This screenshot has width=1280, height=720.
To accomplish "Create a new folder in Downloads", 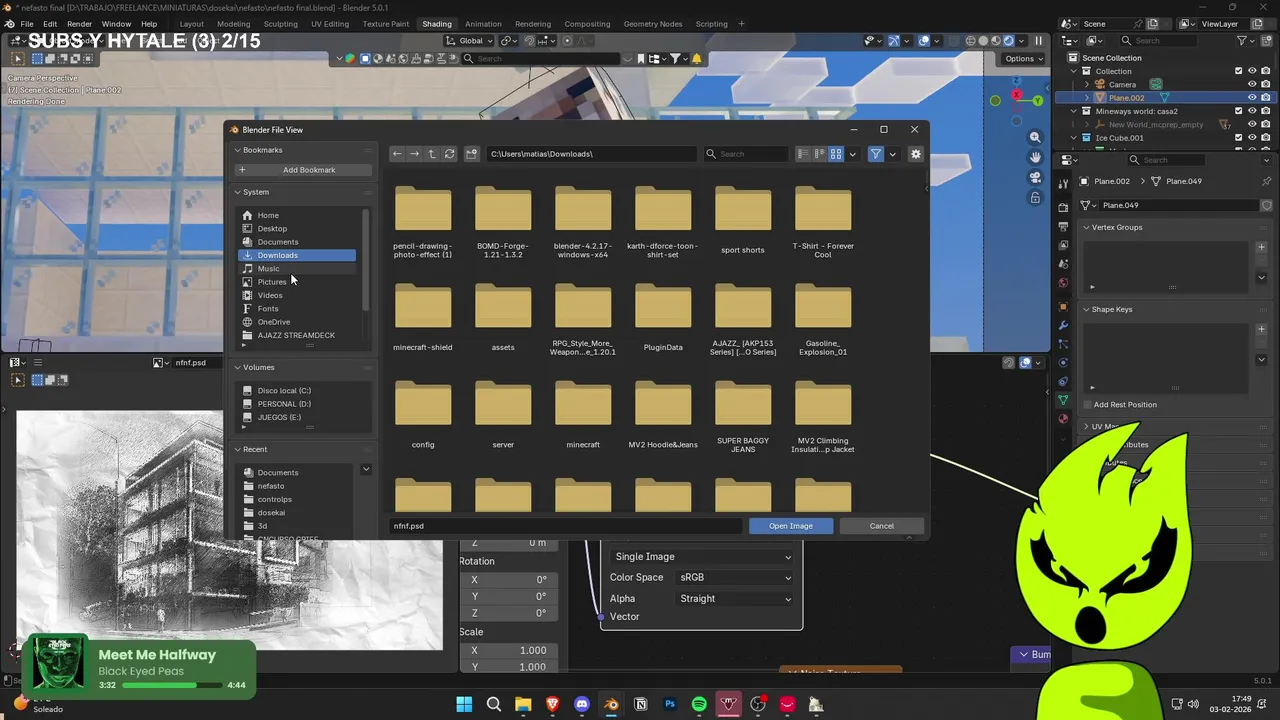I will tap(472, 154).
